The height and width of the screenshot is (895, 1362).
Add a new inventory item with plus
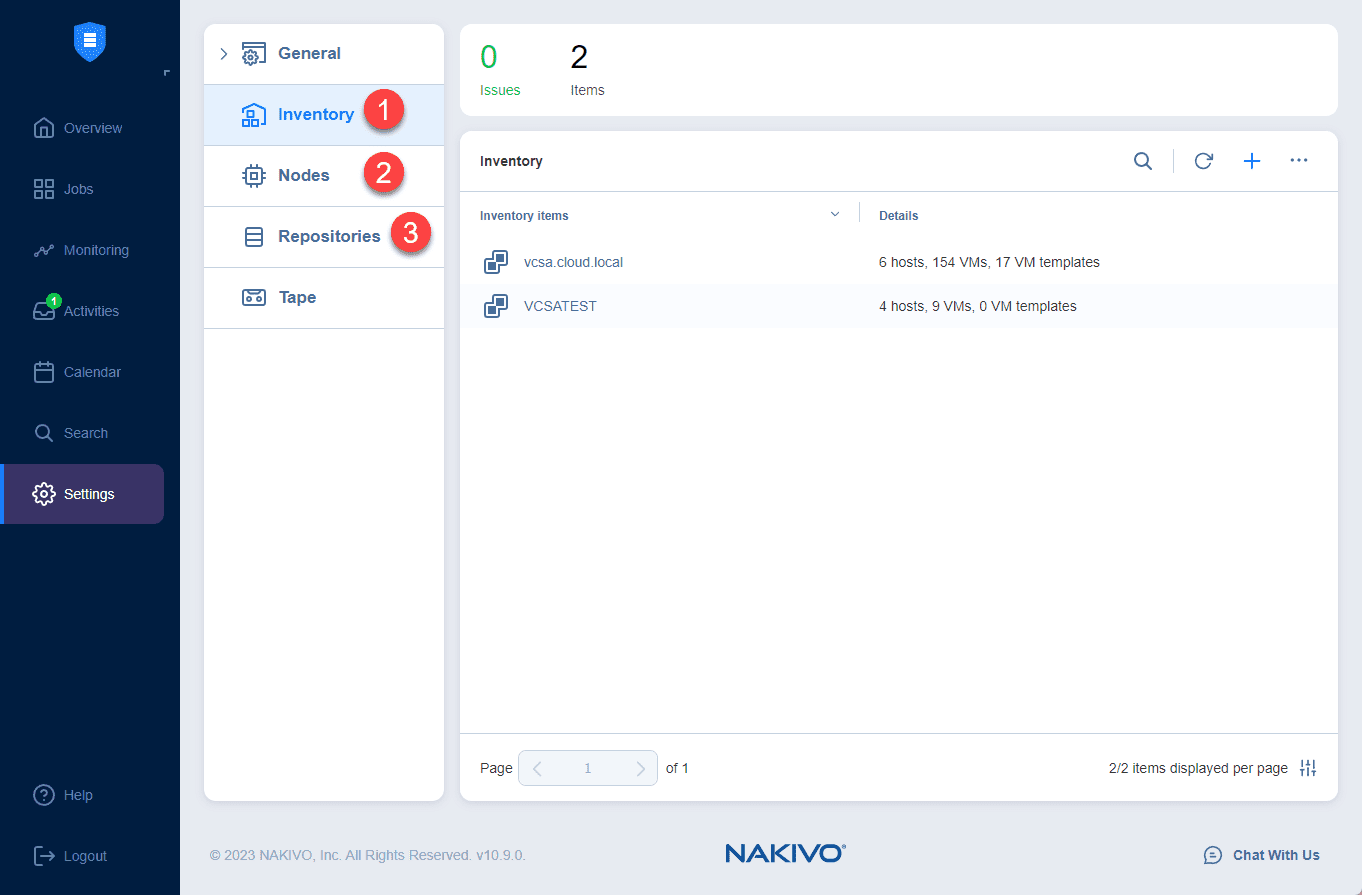click(x=1252, y=161)
